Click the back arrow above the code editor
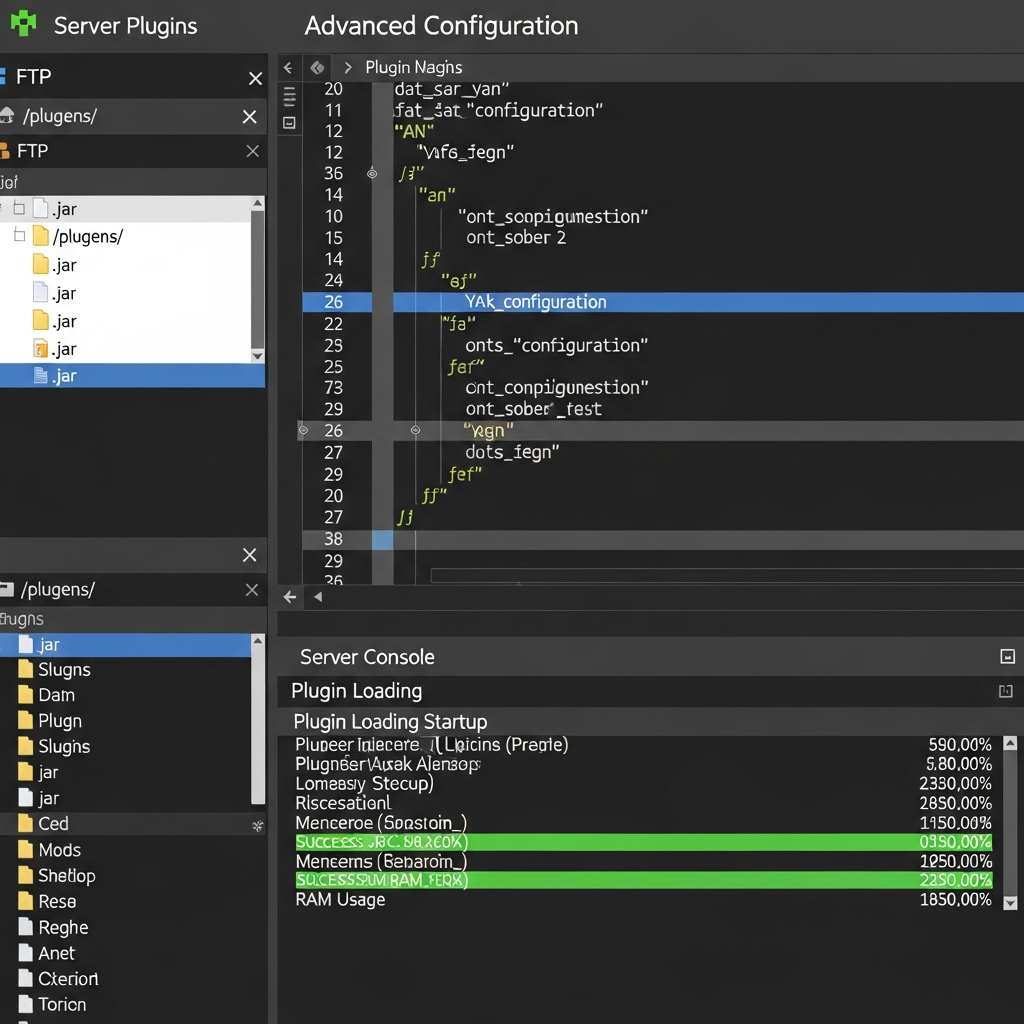This screenshot has width=1024, height=1024. point(288,68)
